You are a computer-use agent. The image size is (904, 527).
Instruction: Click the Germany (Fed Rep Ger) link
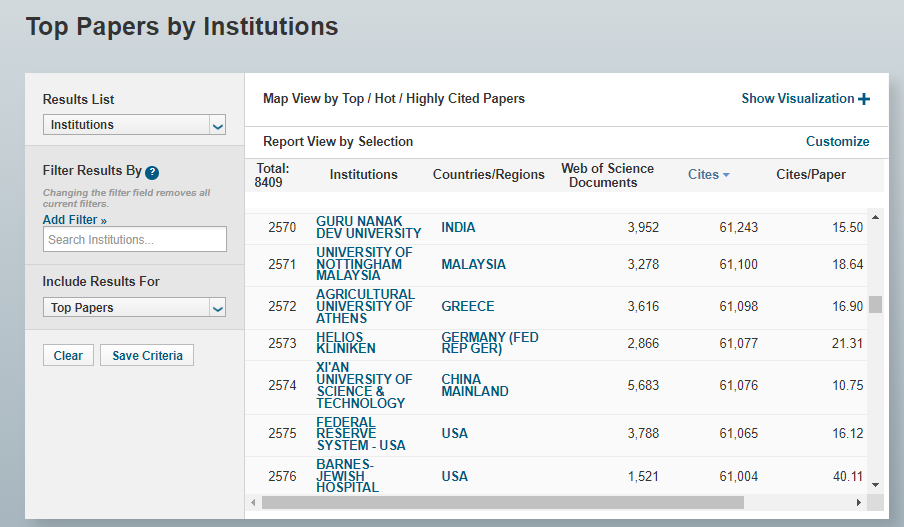[489, 343]
